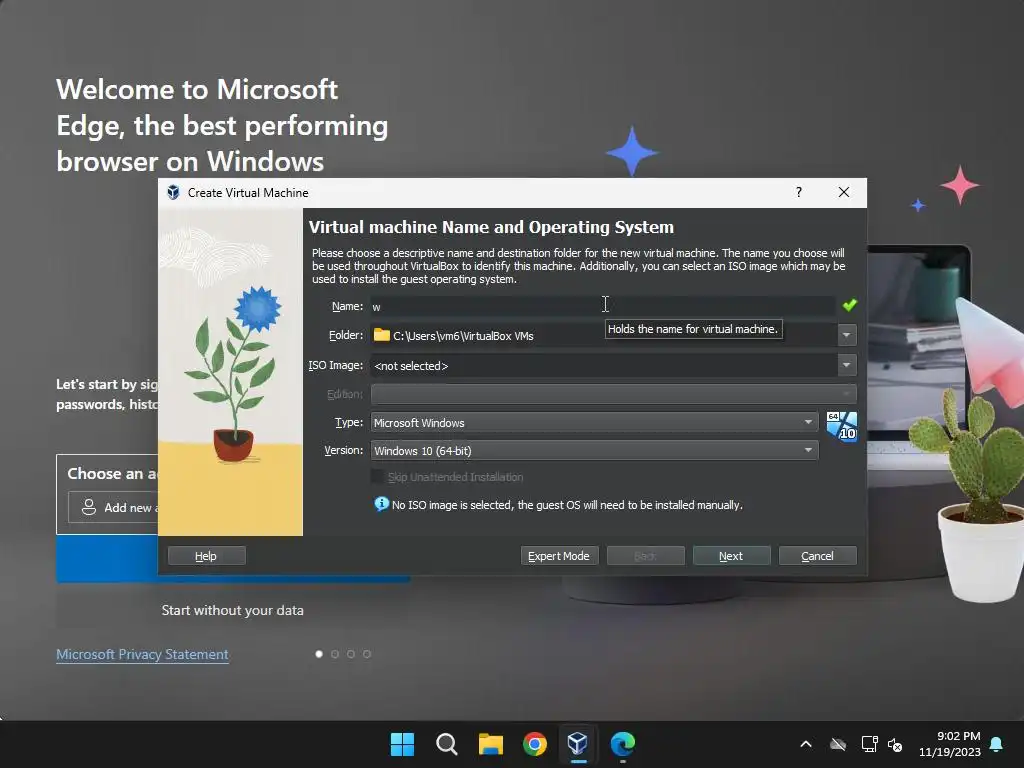Close the Create Virtual Machine dialog
1024x768 pixels.
tap(844, 192)
